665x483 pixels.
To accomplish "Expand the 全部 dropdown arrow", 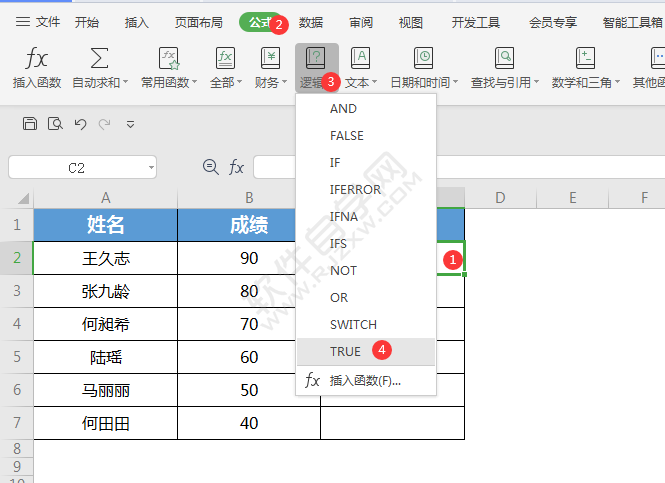I will [x=239, y=82].
